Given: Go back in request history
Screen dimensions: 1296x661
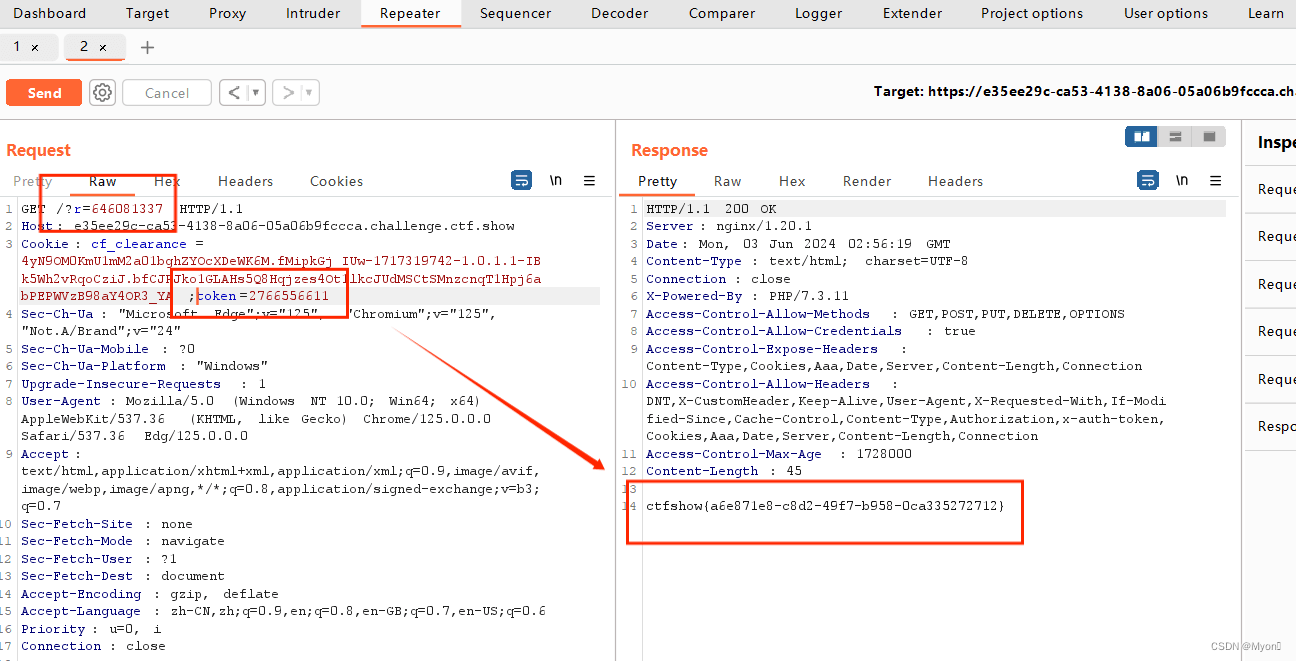Looking at the screenshot, I should click(x=233, y=93).
